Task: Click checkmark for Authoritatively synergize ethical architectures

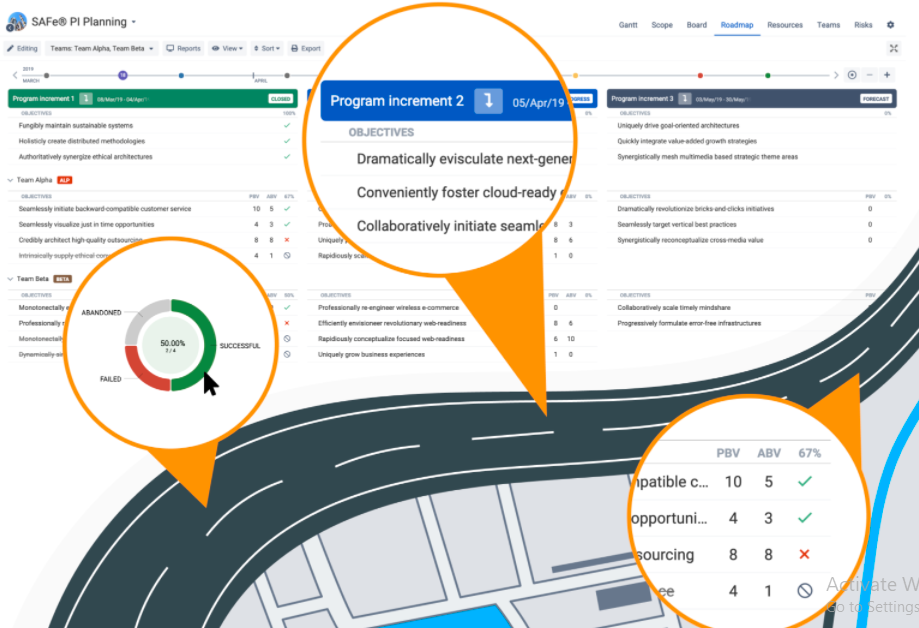Action: pyautogui.click(x=287, y=157)
